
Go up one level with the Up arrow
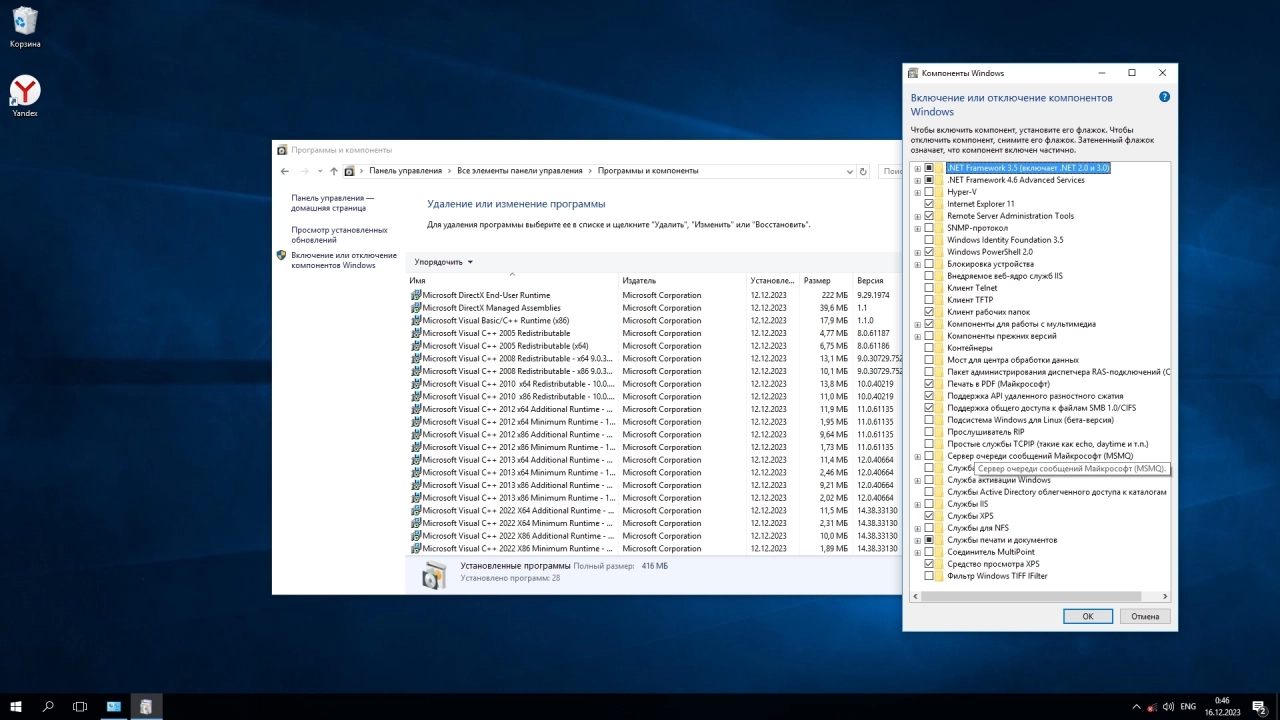click(334, 171)
